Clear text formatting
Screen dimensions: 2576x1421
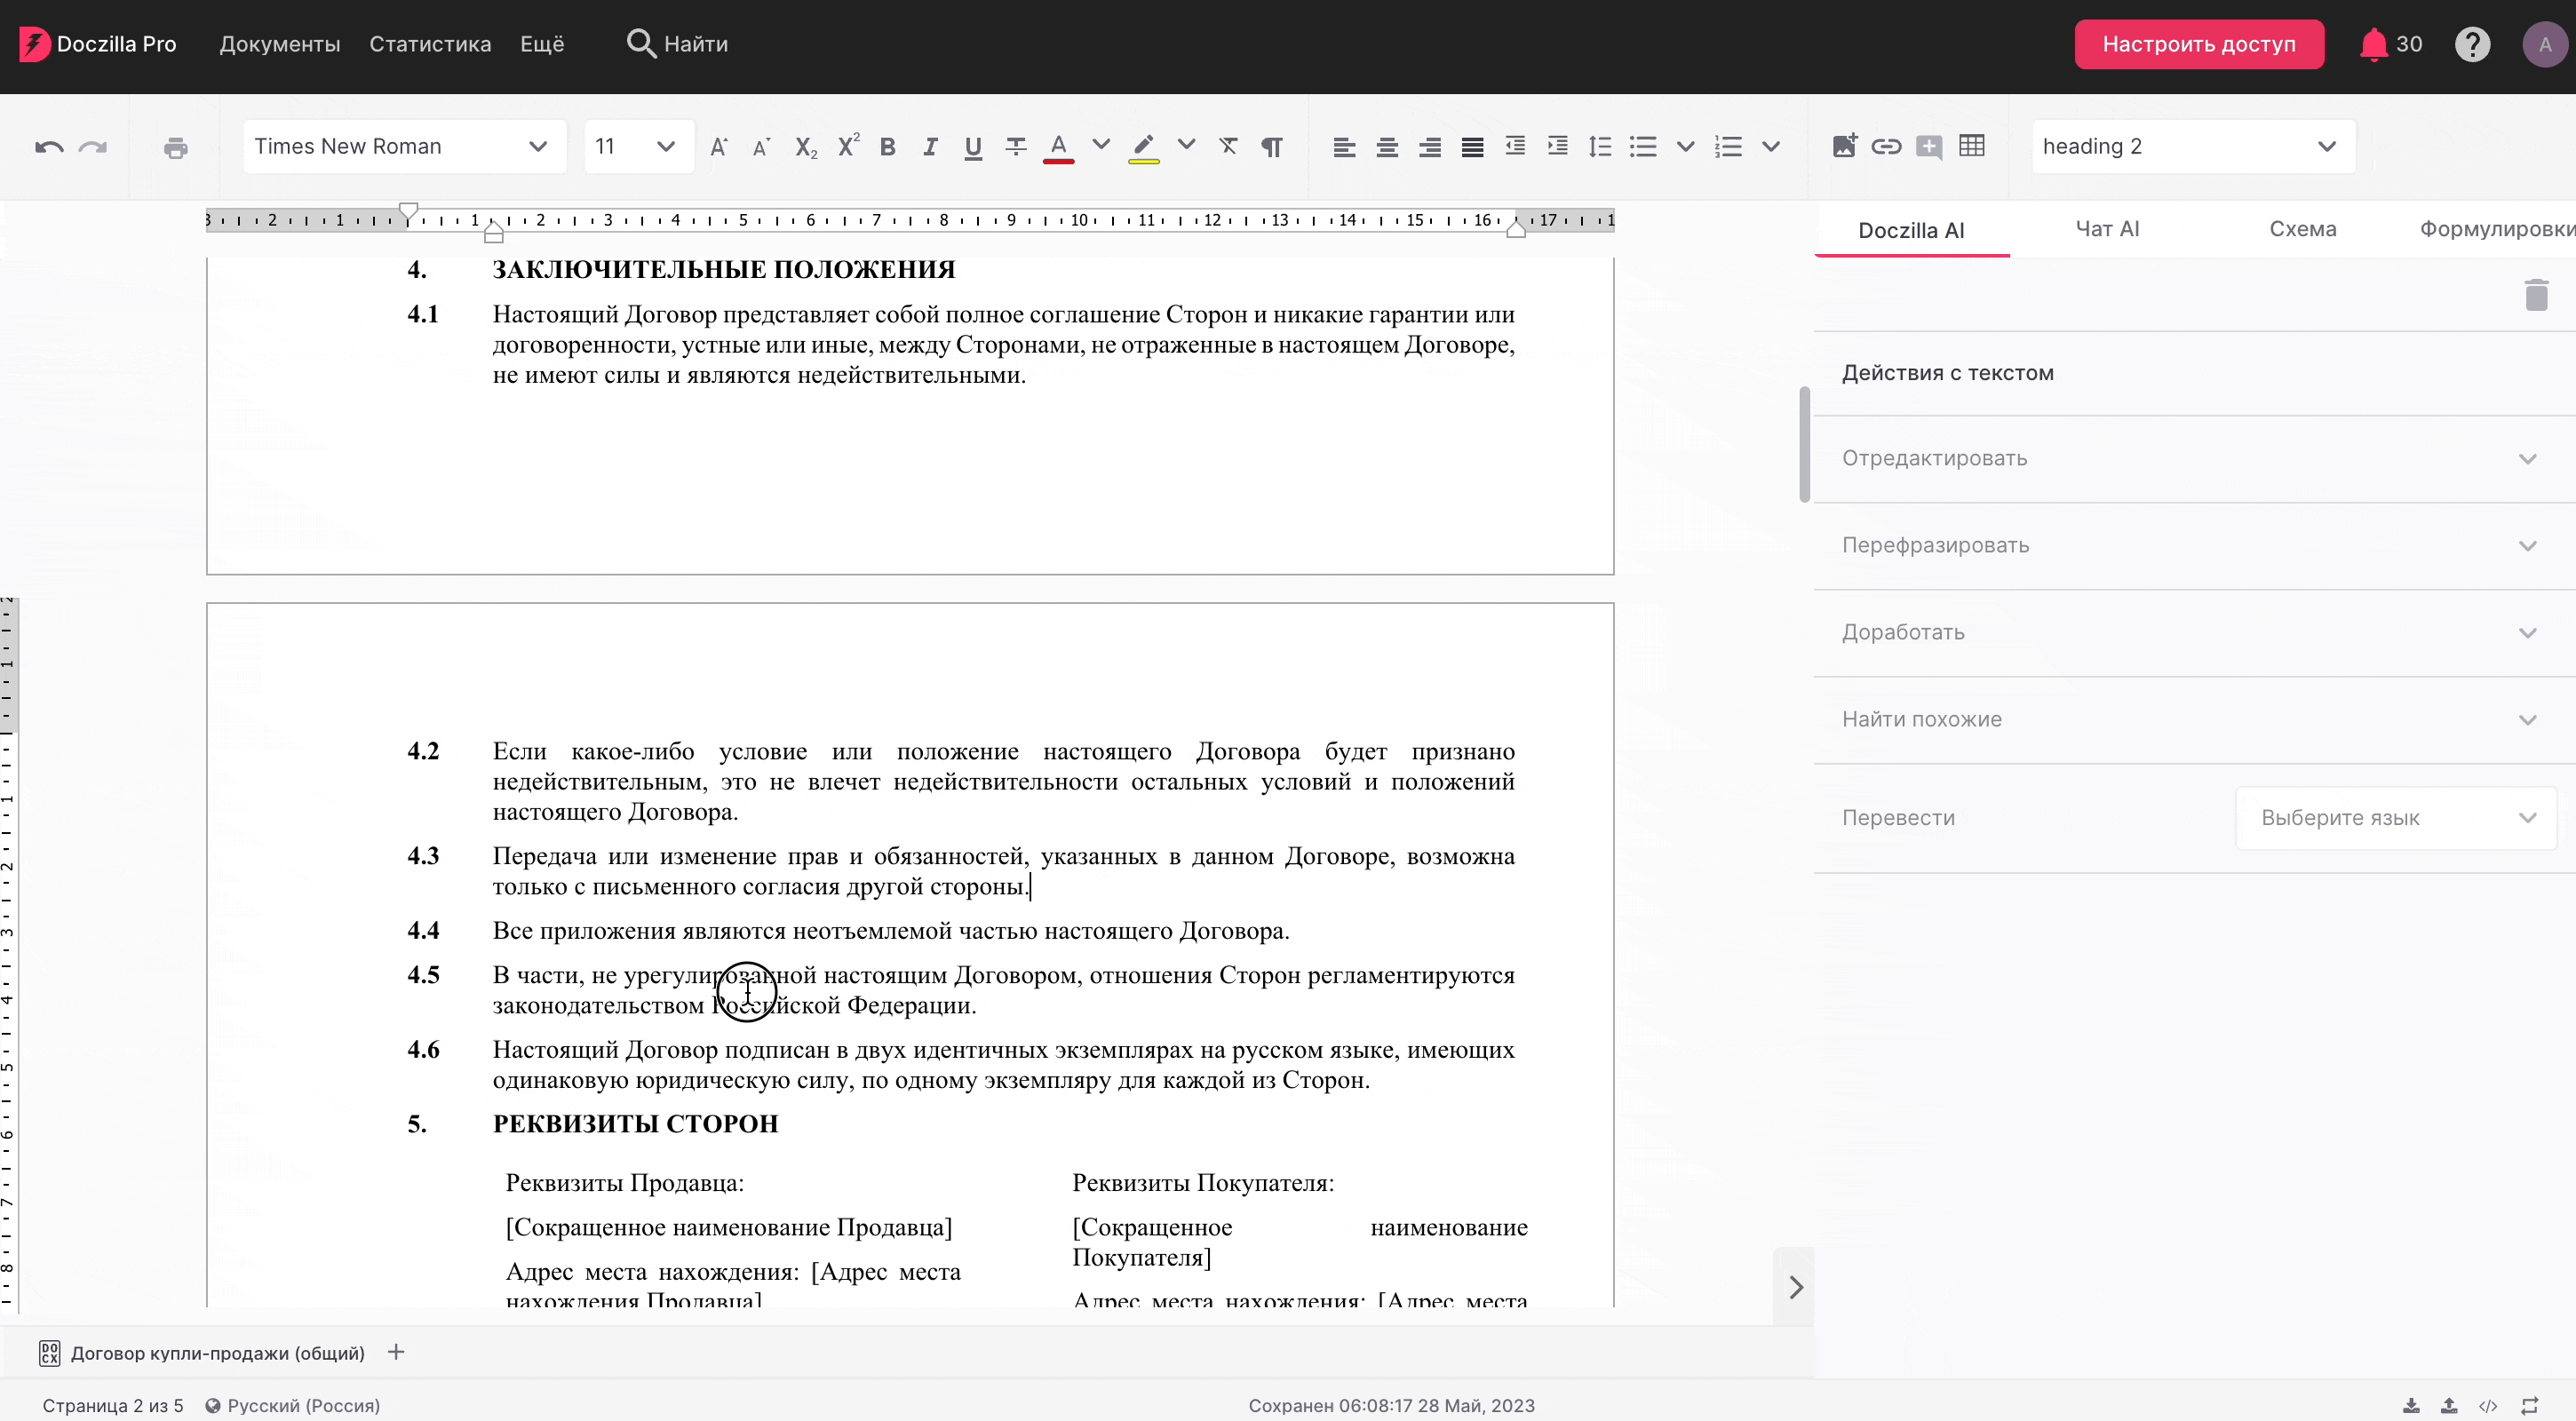(x=1229, y=147)
